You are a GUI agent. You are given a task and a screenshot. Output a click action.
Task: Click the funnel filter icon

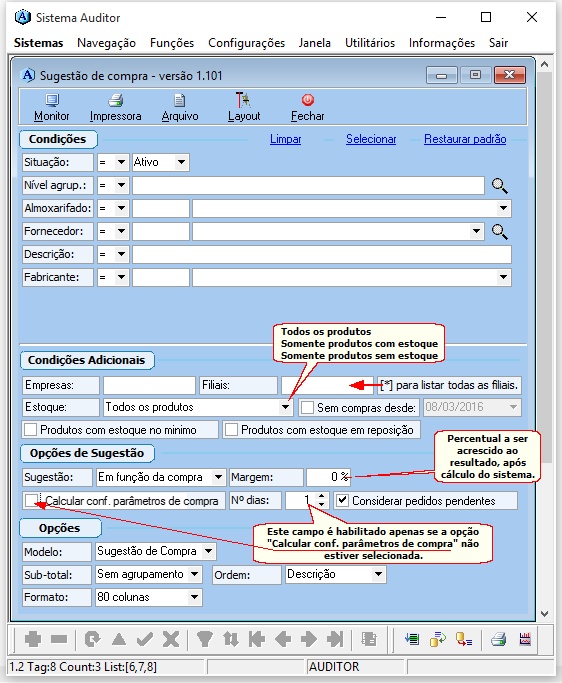click(x=204, y=639)
